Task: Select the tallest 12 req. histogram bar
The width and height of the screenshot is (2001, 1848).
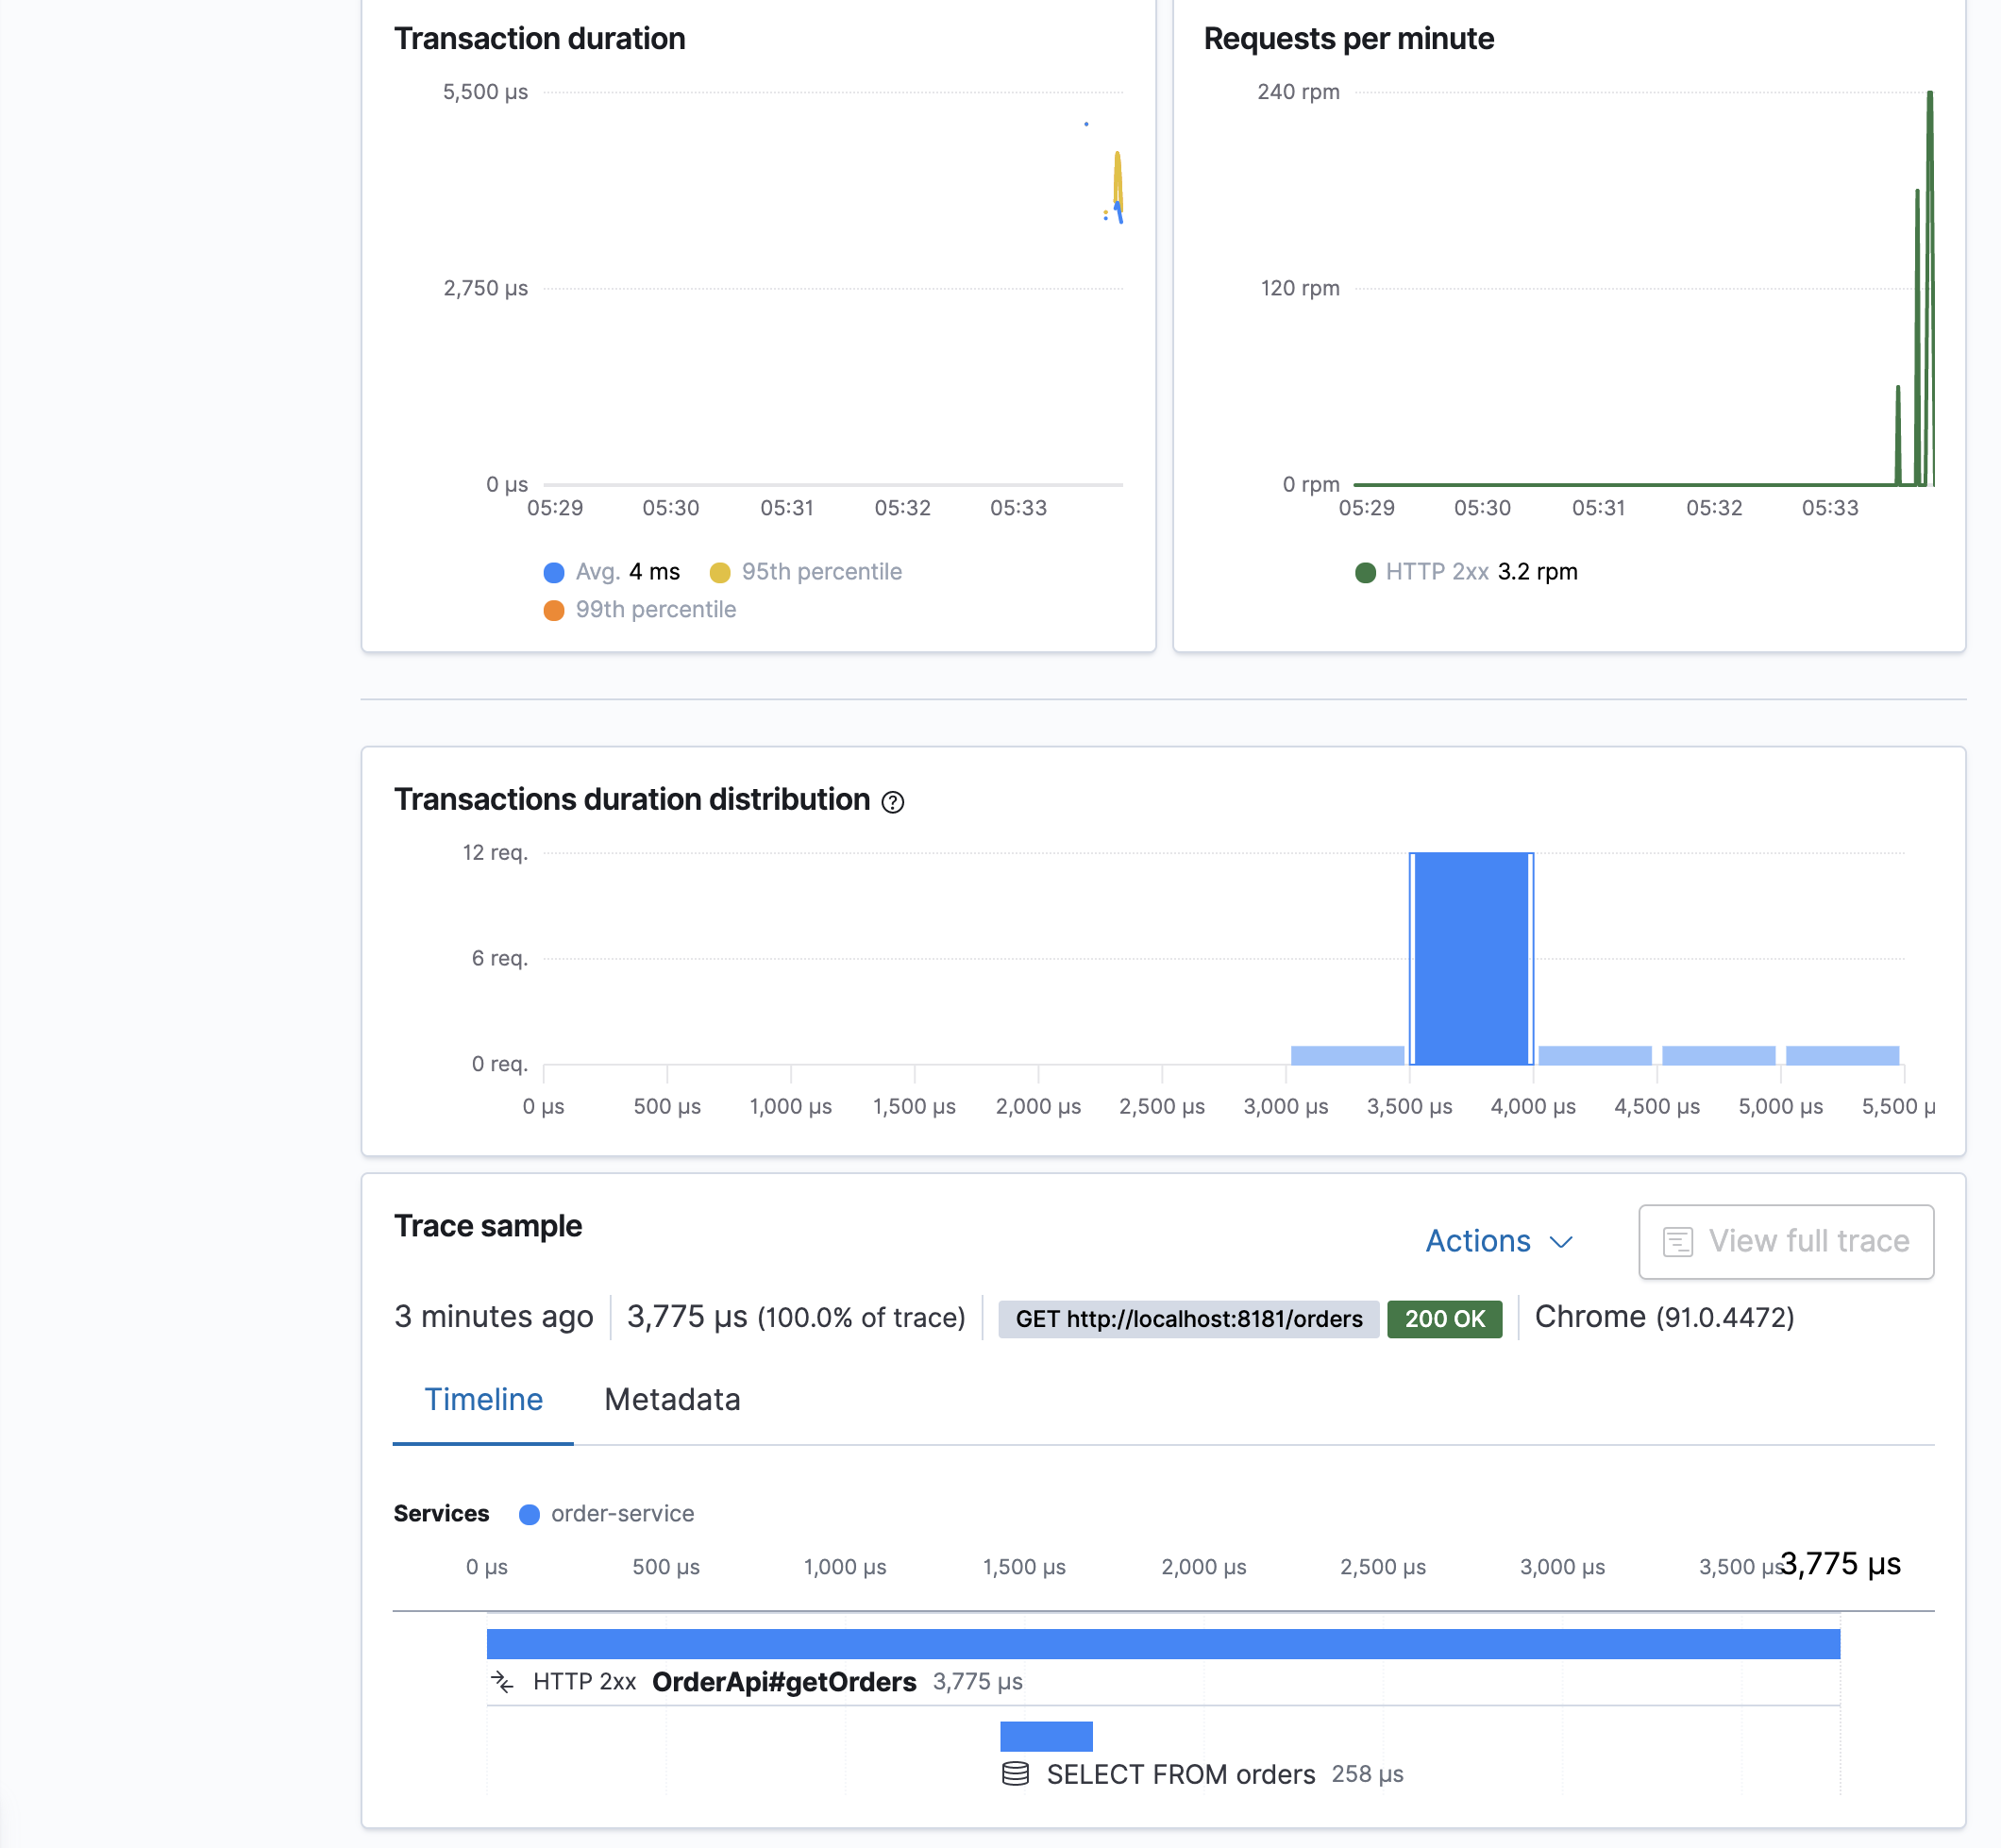Action: click(x=1471, y=958)
